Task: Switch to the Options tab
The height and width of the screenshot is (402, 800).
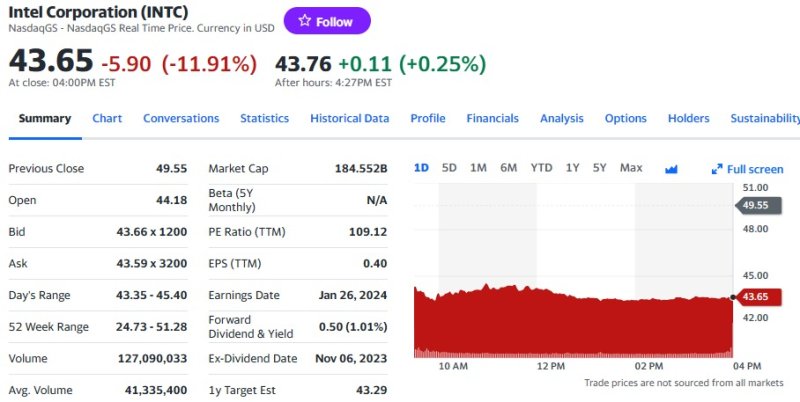Action: pos(626,118)
